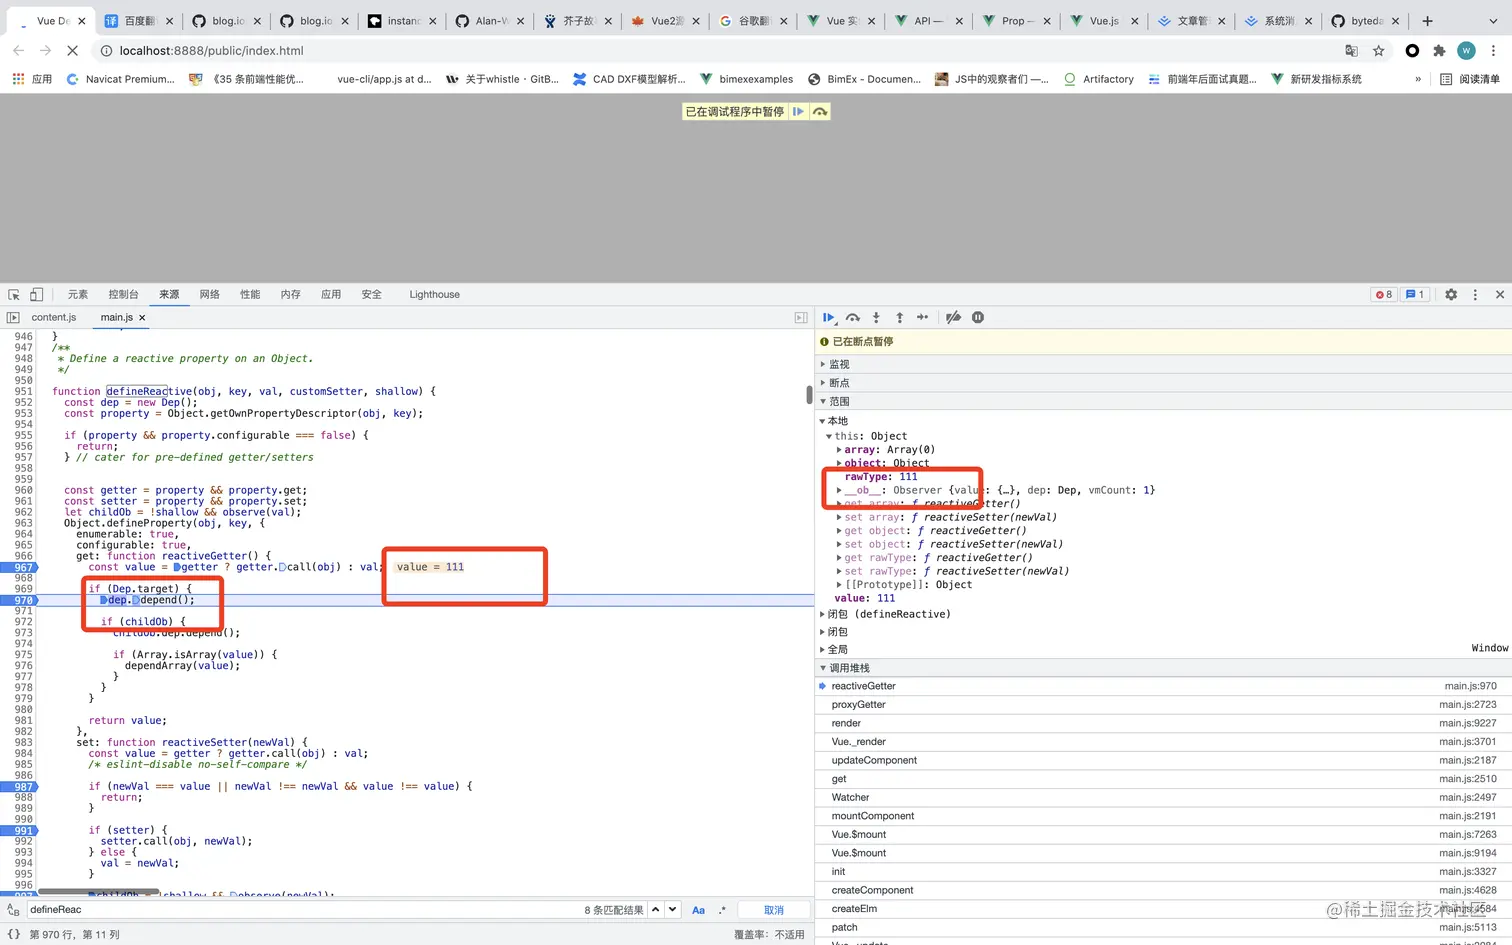The height and width of the screenshot is (945, 1512).
Task: Toggle breakpoint on line 987
Action: pyautogui.click(x=19, y=787)
